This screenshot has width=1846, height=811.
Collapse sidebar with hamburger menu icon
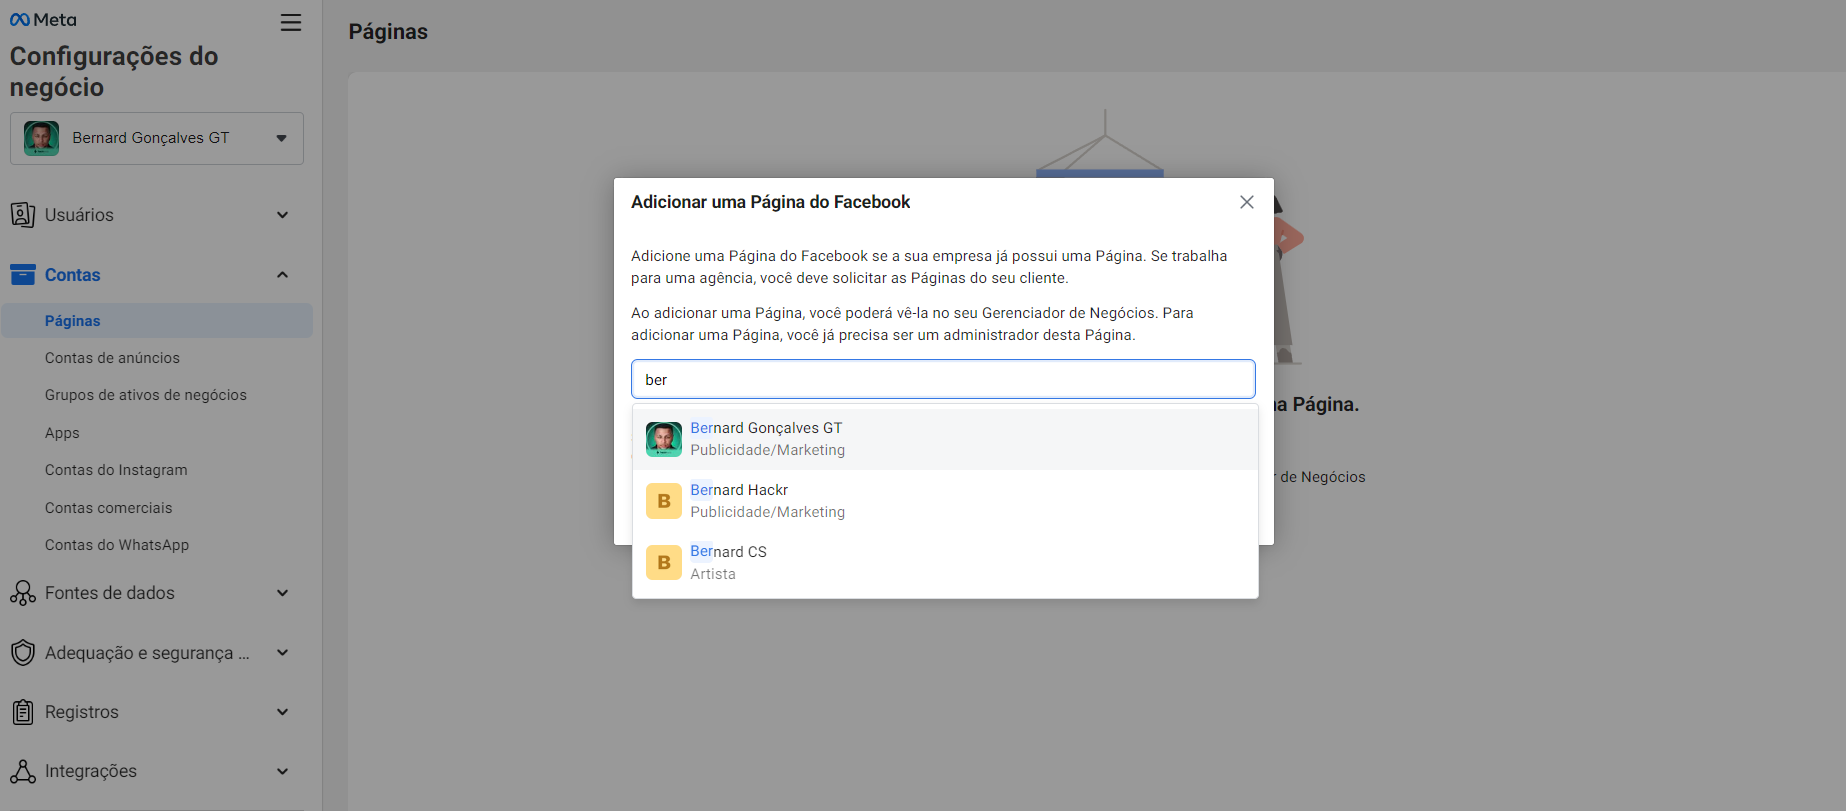291,23
